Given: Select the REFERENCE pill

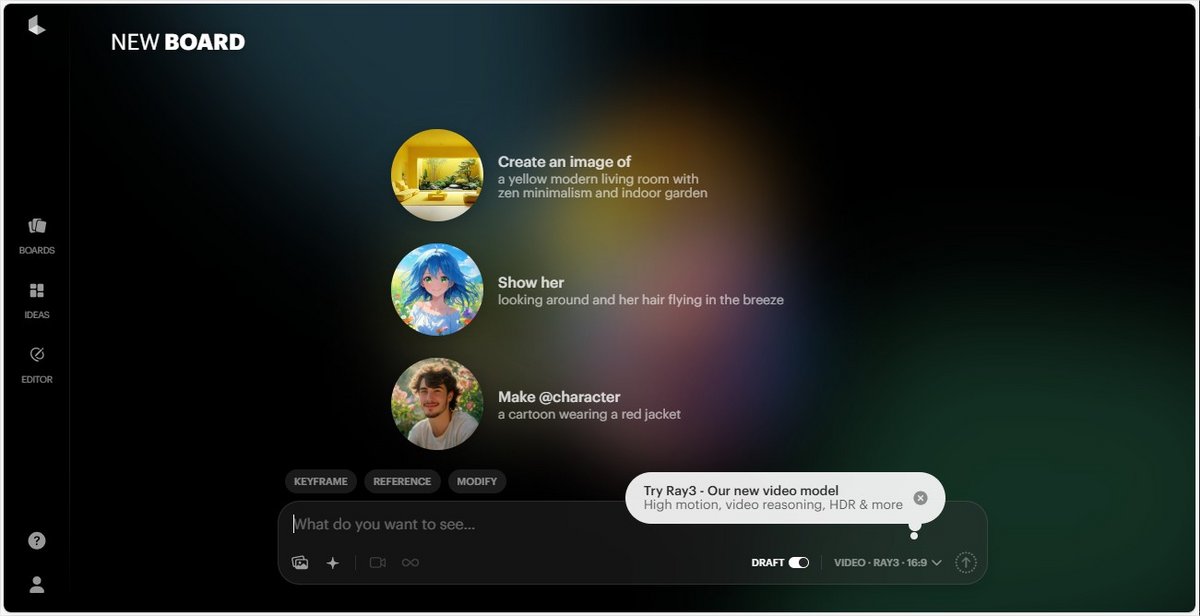Looking at the screenshot, I should tap(402, 481).
